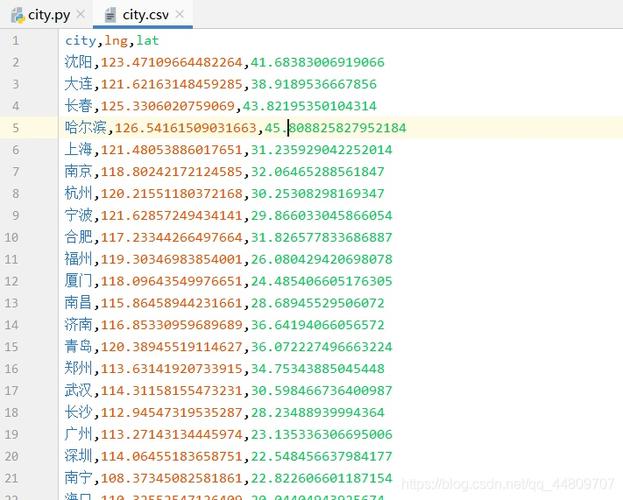
Task: Click the city name 上海
Action: tap(79, 149)
